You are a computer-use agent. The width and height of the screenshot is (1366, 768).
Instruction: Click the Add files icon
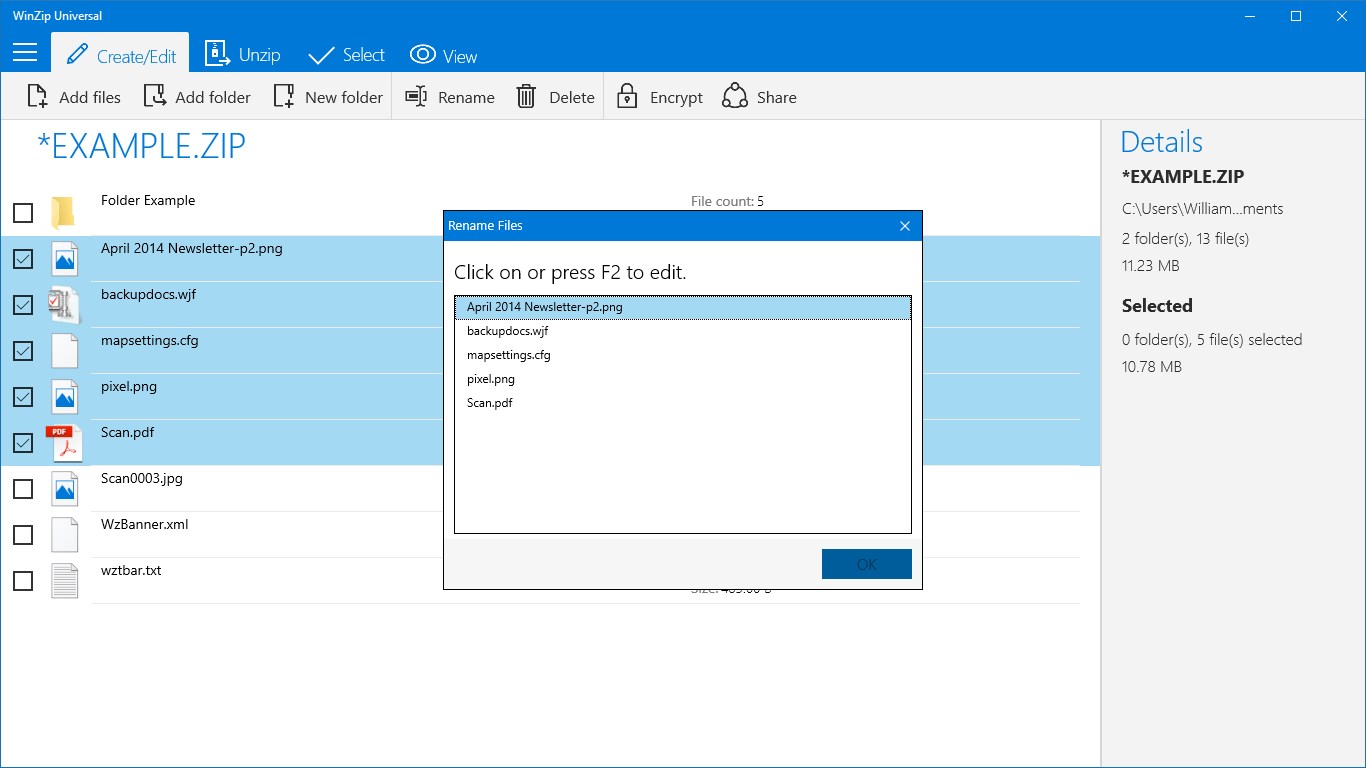(x=37, y=96)
